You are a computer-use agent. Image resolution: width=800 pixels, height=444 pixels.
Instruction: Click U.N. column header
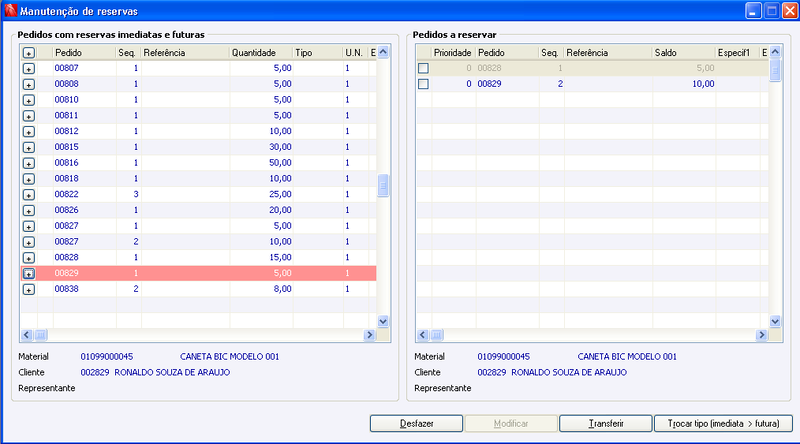tap(355, 53)
